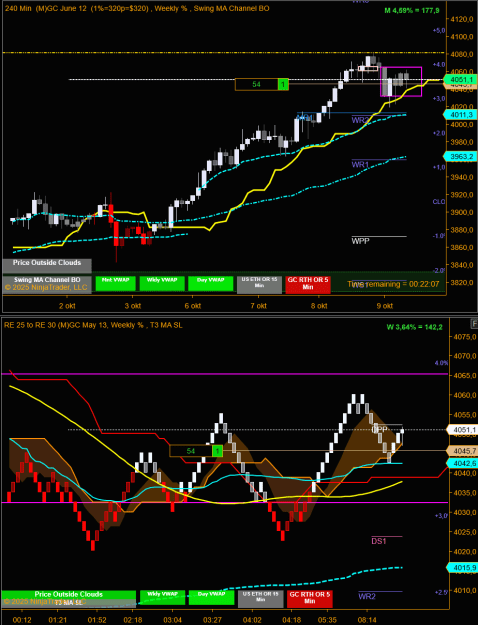Toggle red GC RTH OR 5 Min on 240 Min chart
The width and height of the screenshot is (478, 625).
[x=308, y=285]
